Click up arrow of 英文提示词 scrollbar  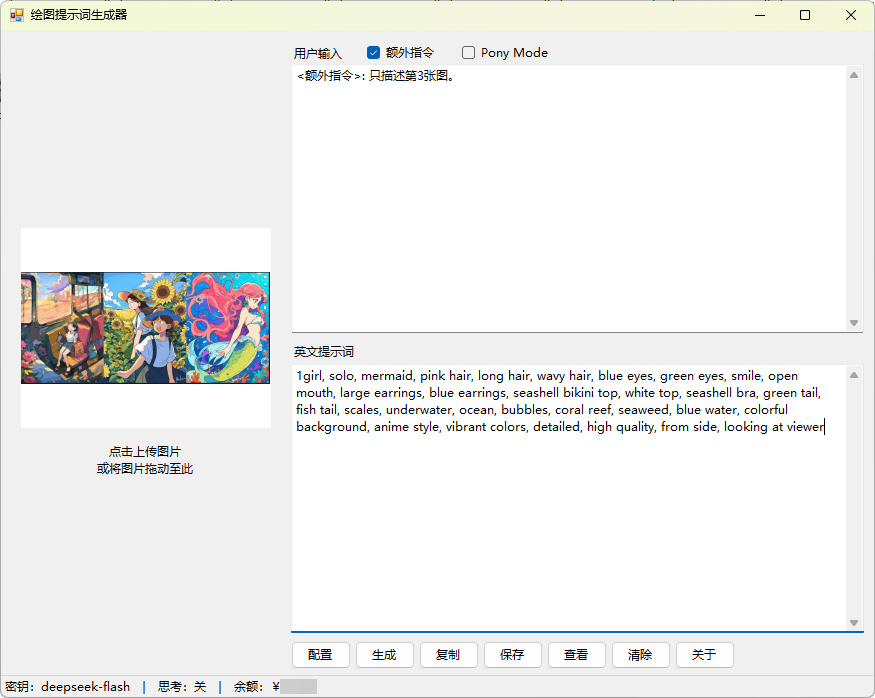854,375
